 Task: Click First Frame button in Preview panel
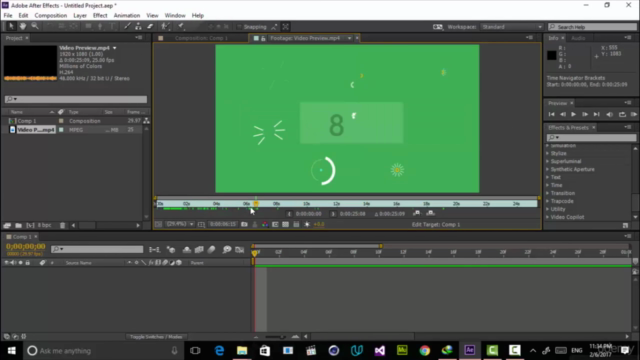tap(551, 115)
